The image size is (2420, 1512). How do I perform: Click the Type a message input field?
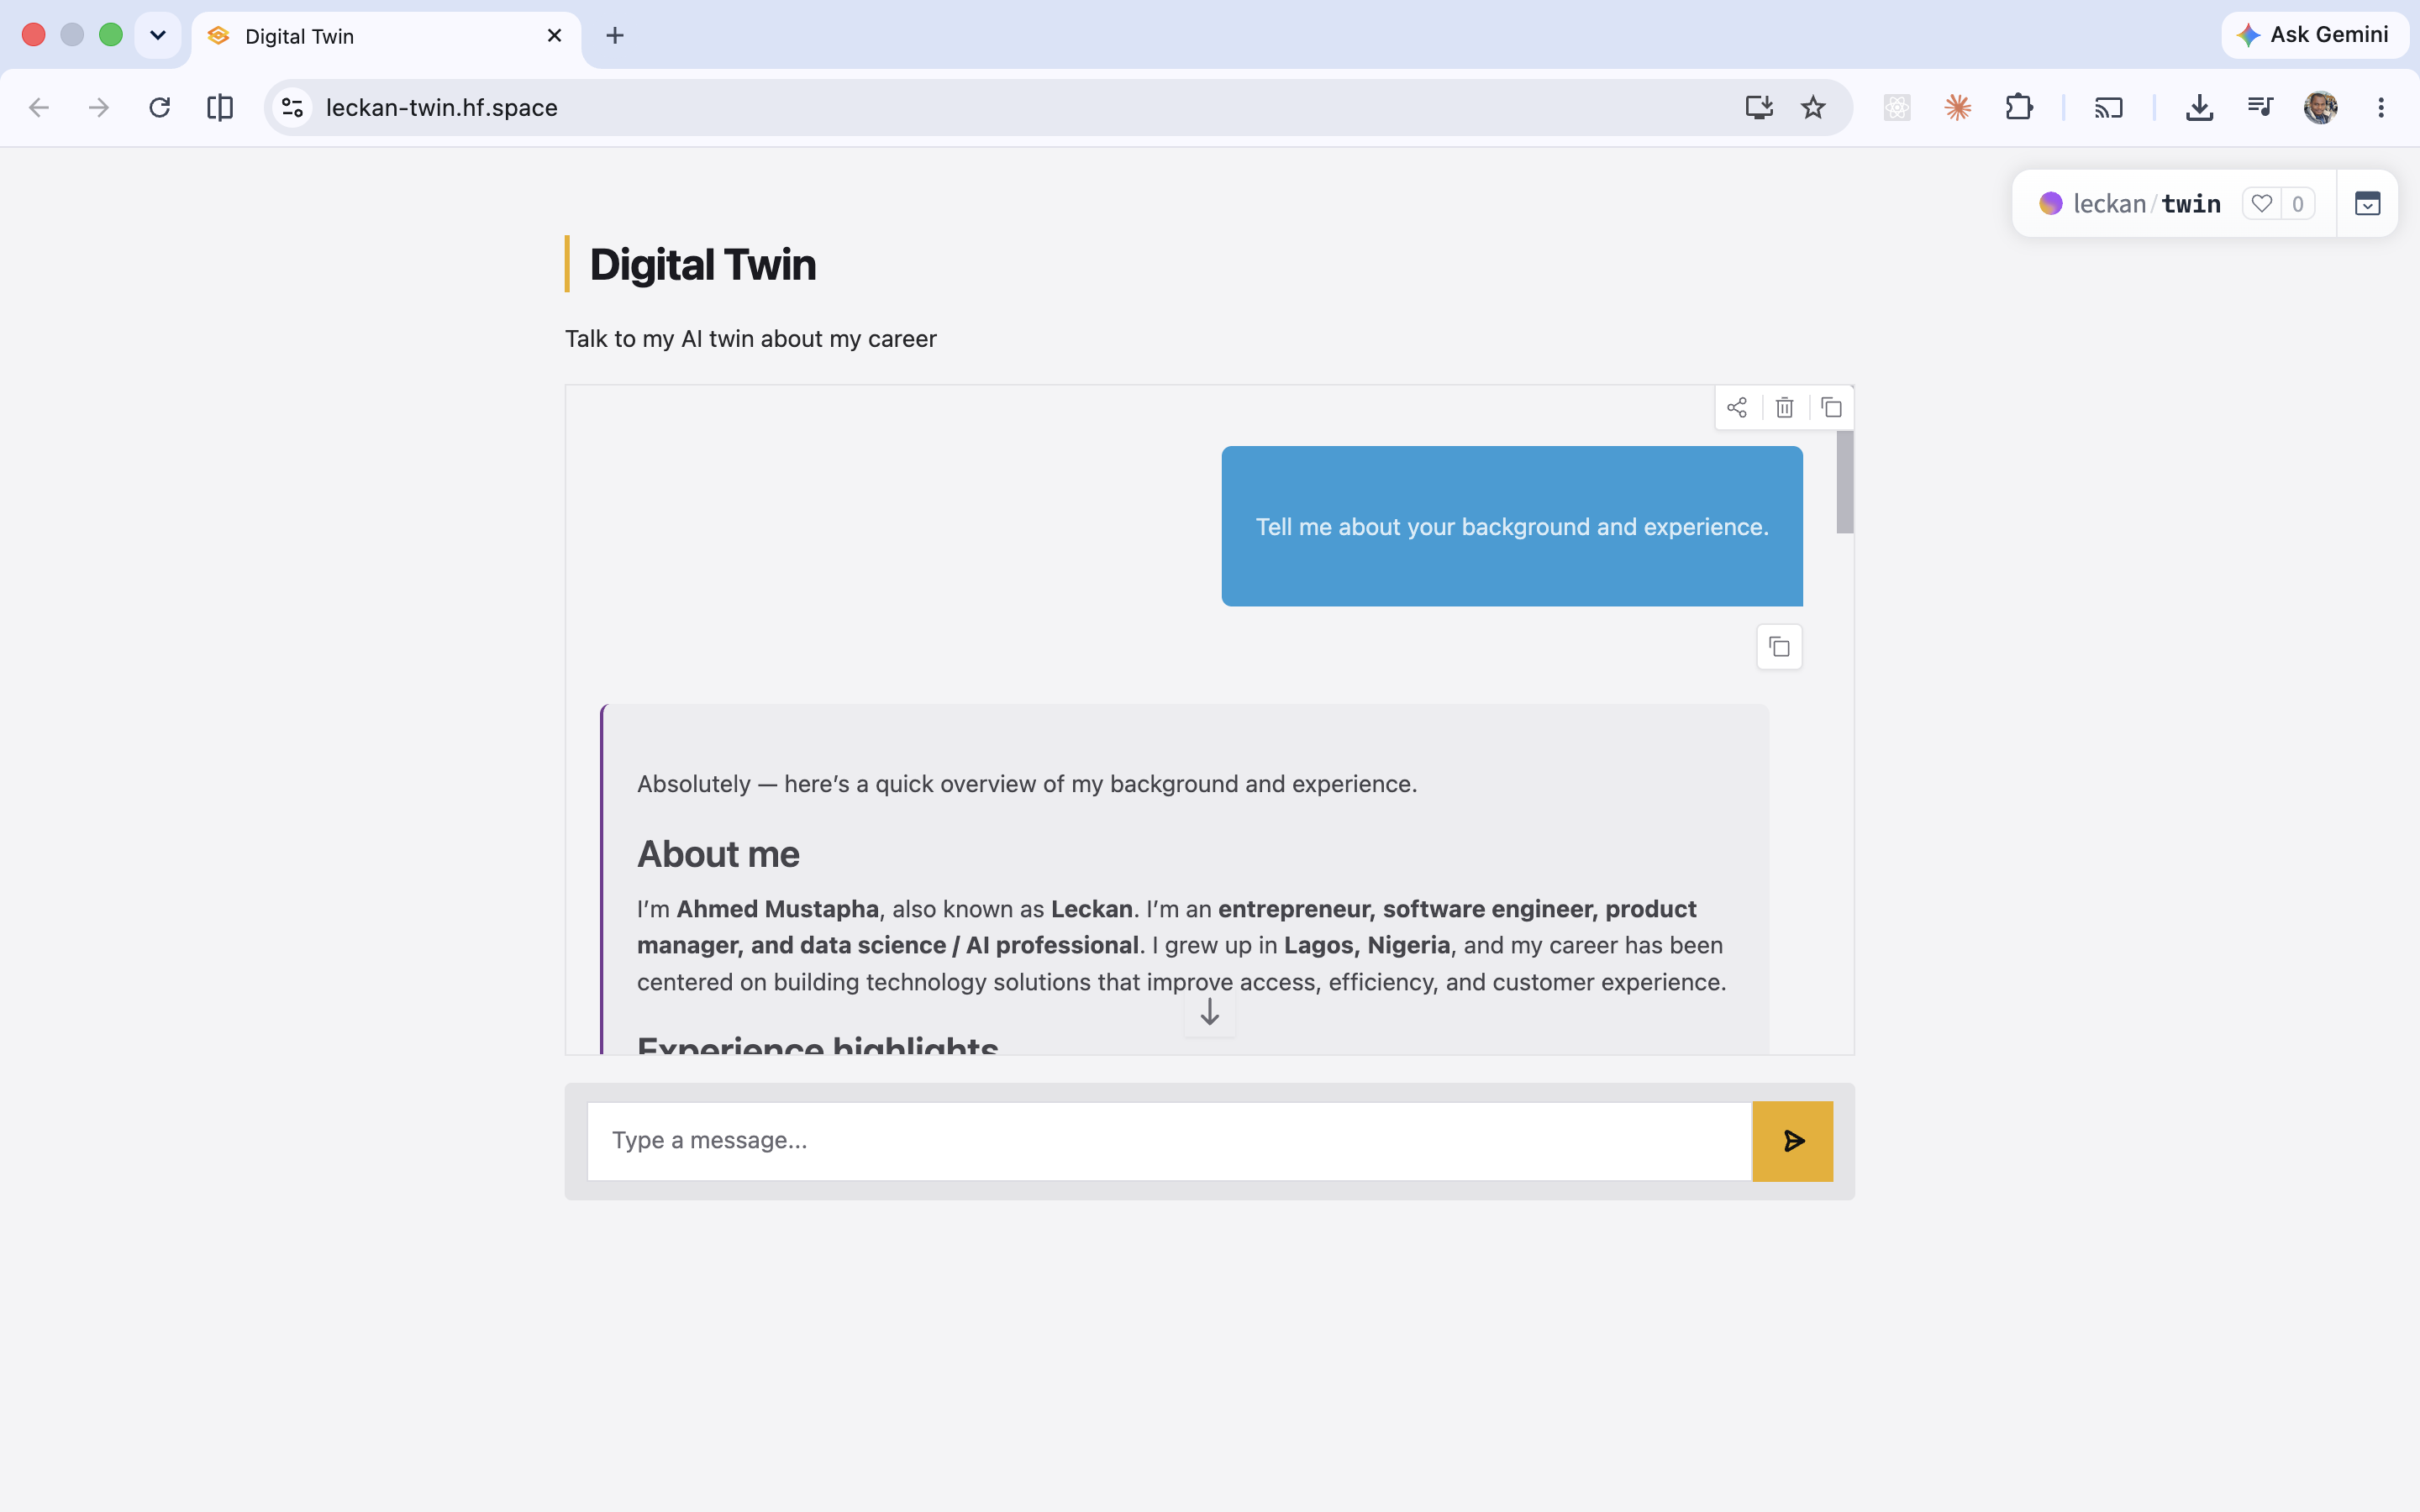[x=1169, y=1141]
